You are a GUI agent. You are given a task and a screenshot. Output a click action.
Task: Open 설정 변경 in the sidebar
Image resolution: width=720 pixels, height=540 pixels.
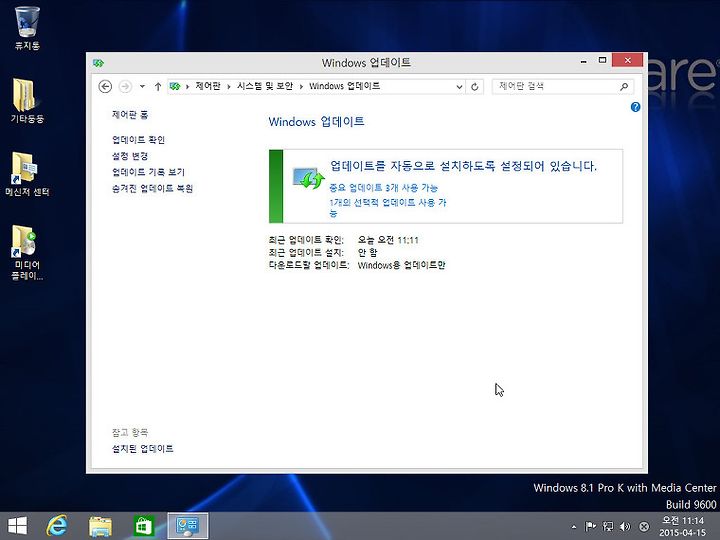[x=130, y=156]
